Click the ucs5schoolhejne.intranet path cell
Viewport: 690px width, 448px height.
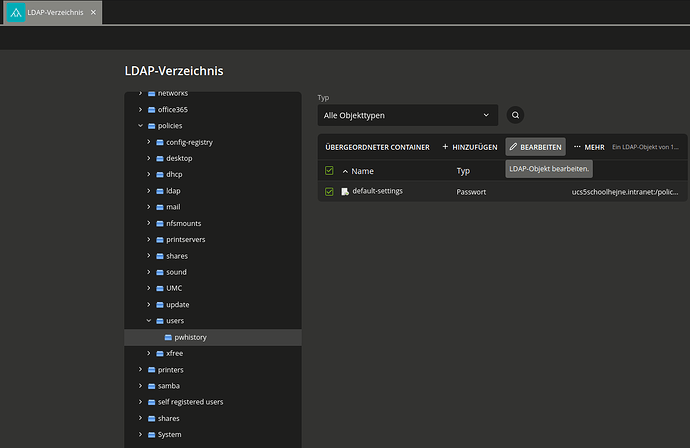[x=625, y=192]
